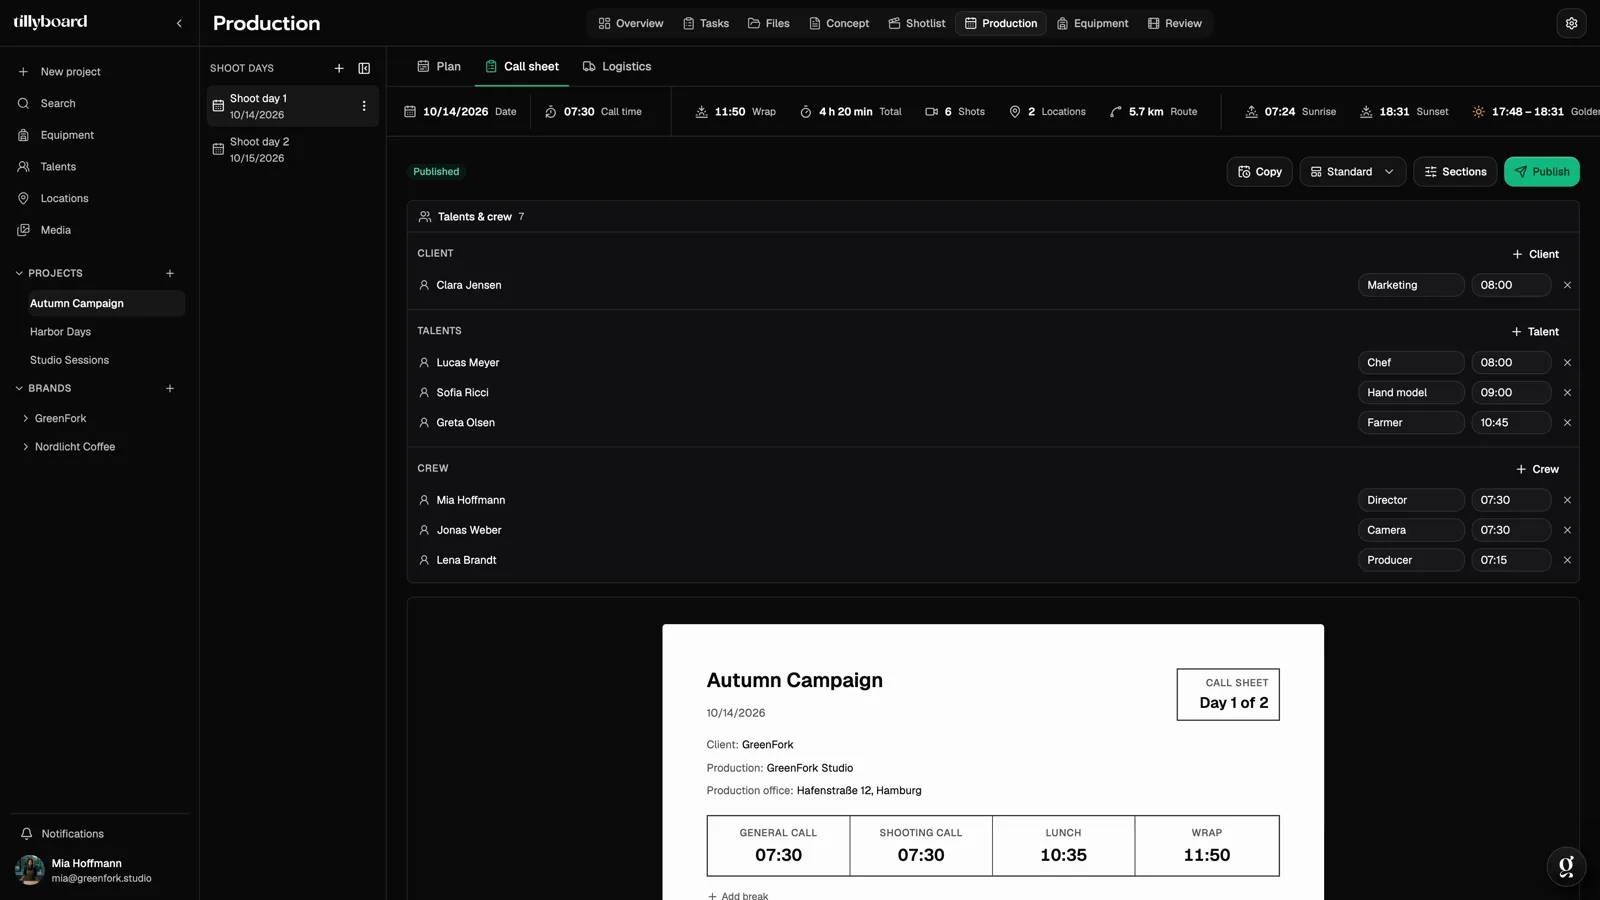
Task: Toggle the shoot days panel layout icon
Action: (364, 68)
